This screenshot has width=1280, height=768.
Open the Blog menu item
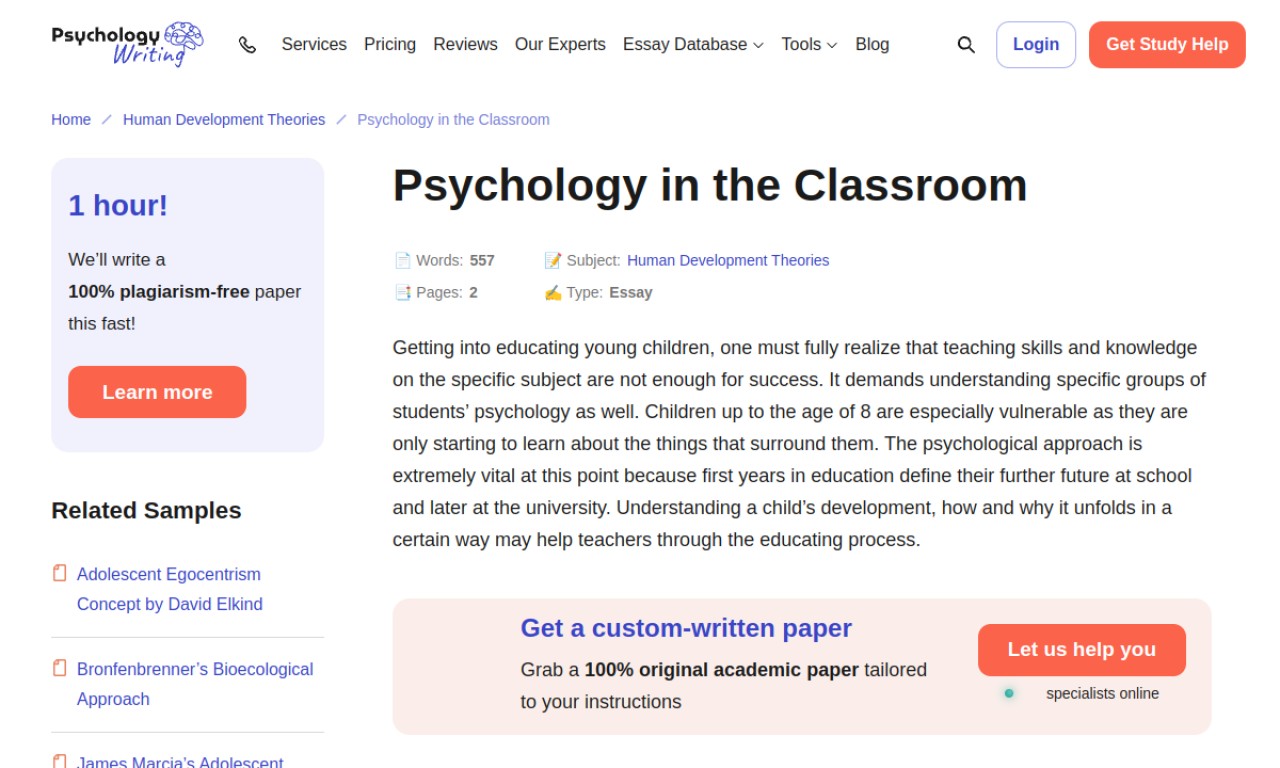click(x=872, y=44)
